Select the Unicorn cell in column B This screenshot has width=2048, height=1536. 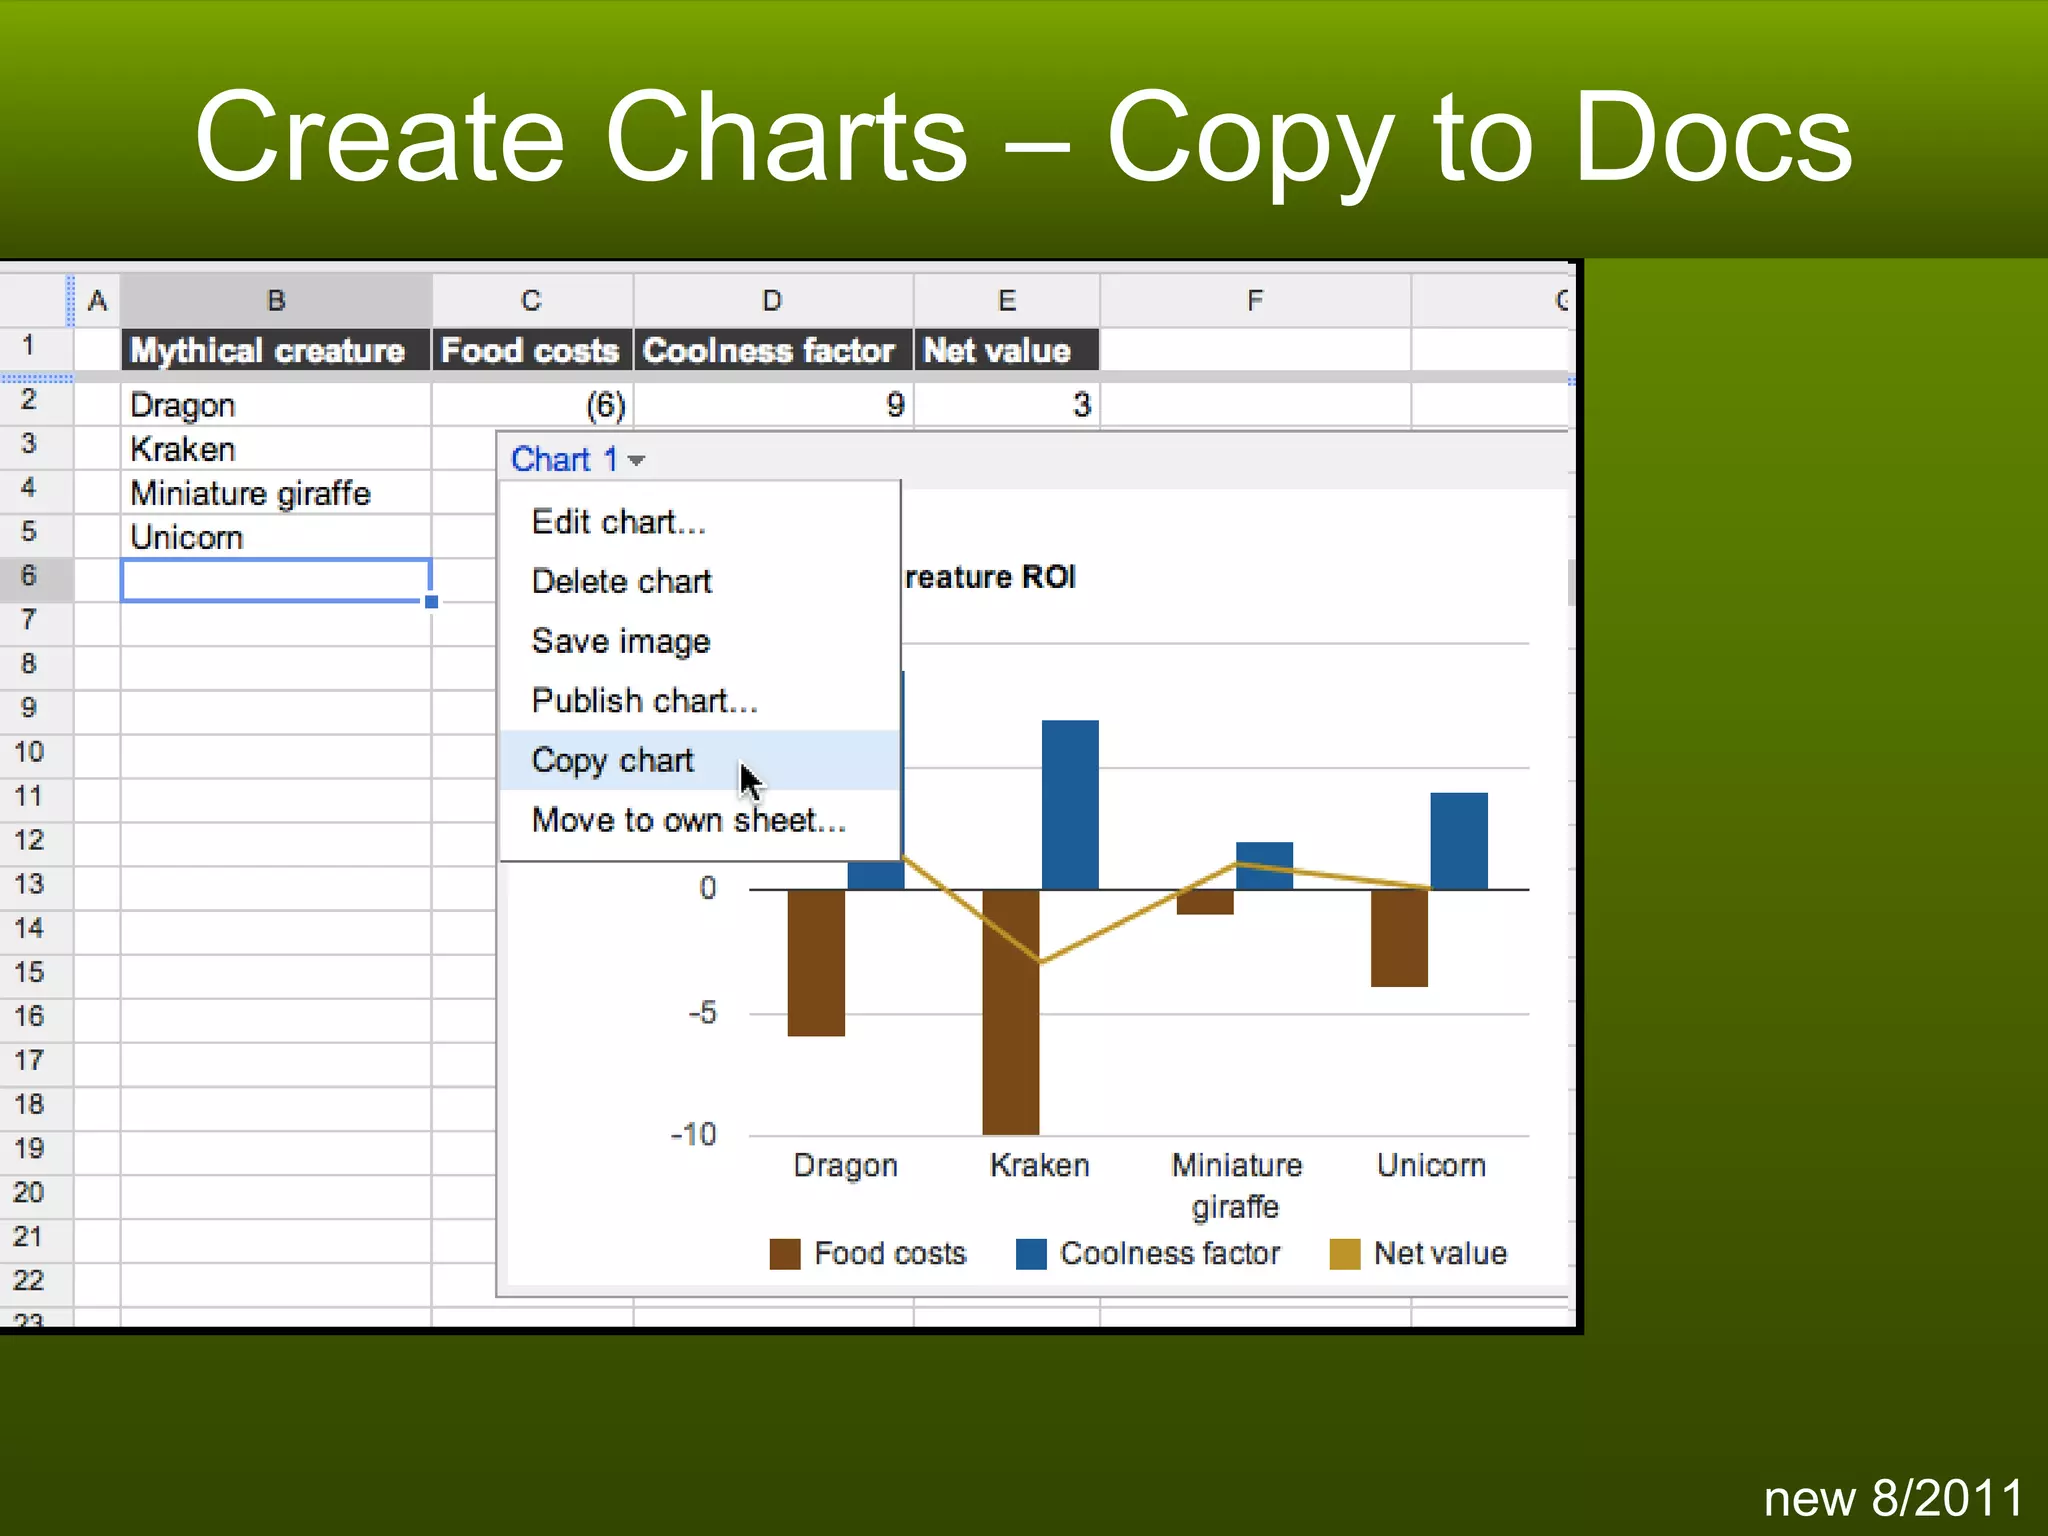tap(276, 537)
